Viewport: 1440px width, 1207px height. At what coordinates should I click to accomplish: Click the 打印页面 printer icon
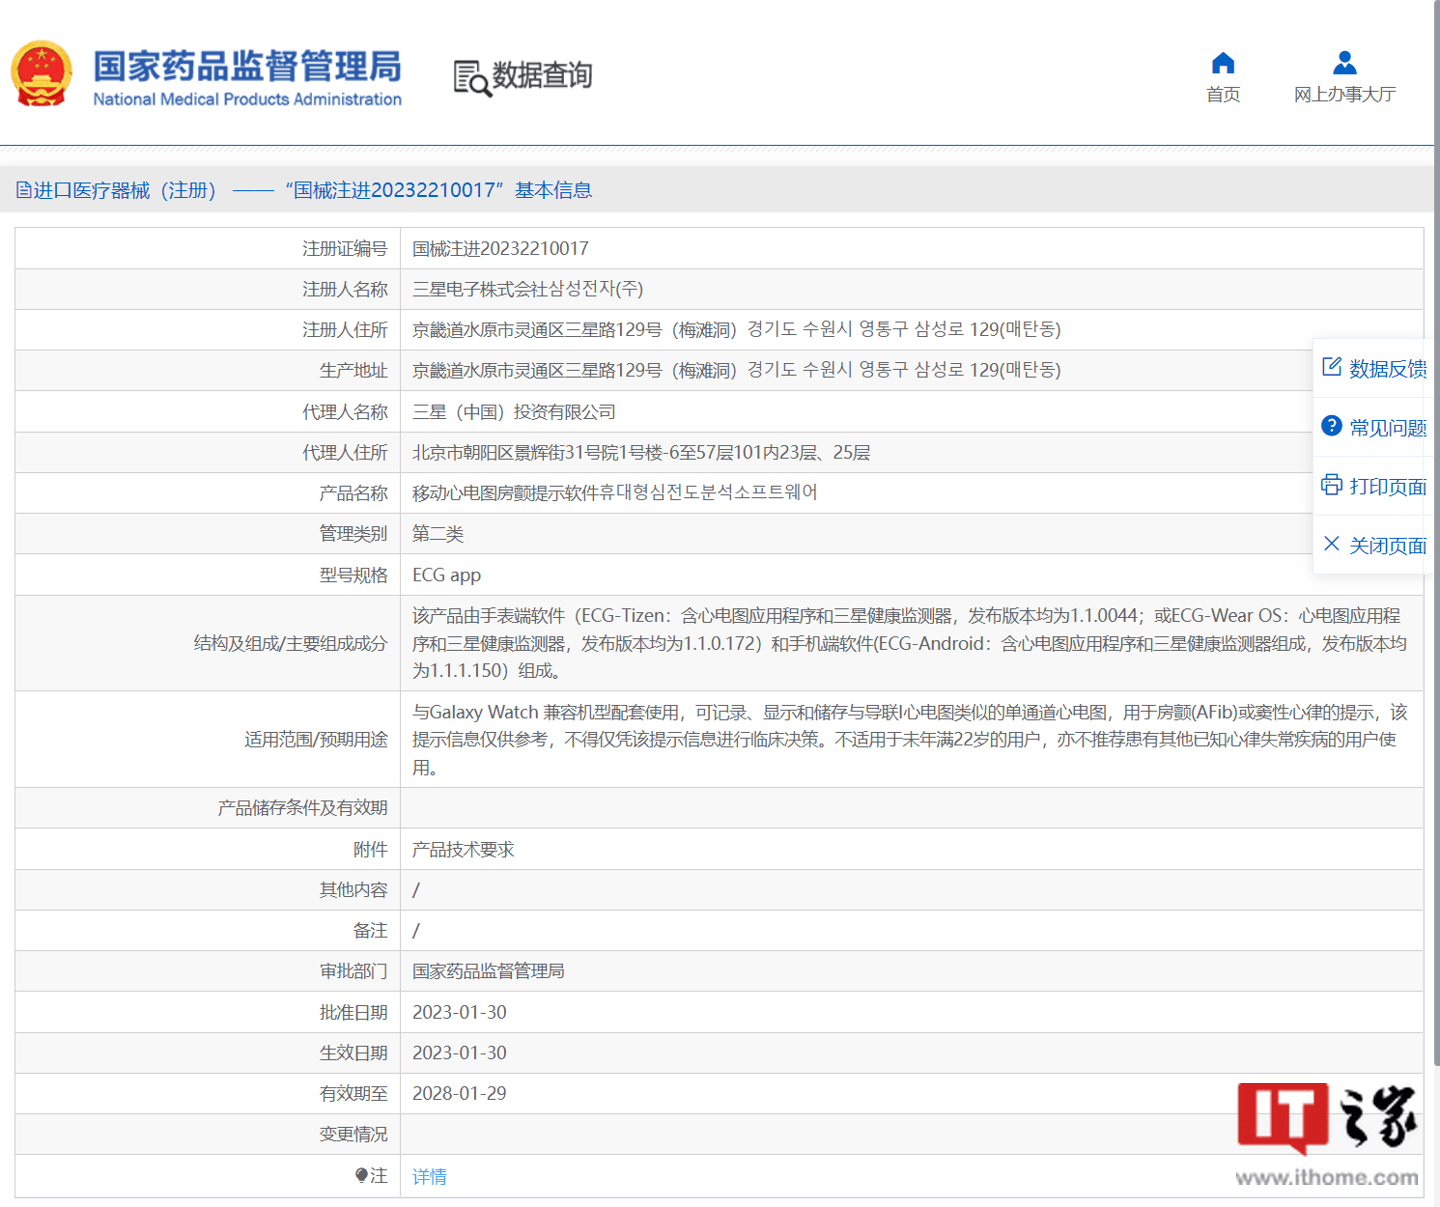[x=1331, y=485]
